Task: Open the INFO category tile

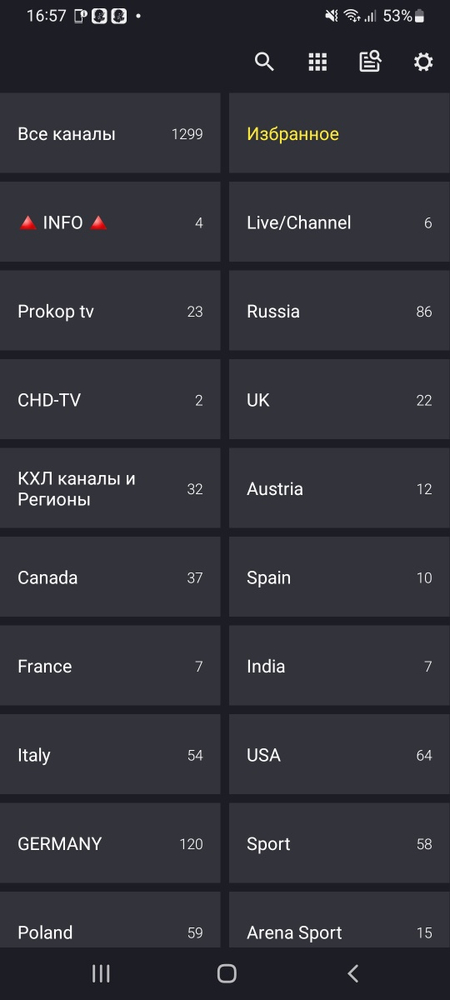Action: [x=110, y=222]
